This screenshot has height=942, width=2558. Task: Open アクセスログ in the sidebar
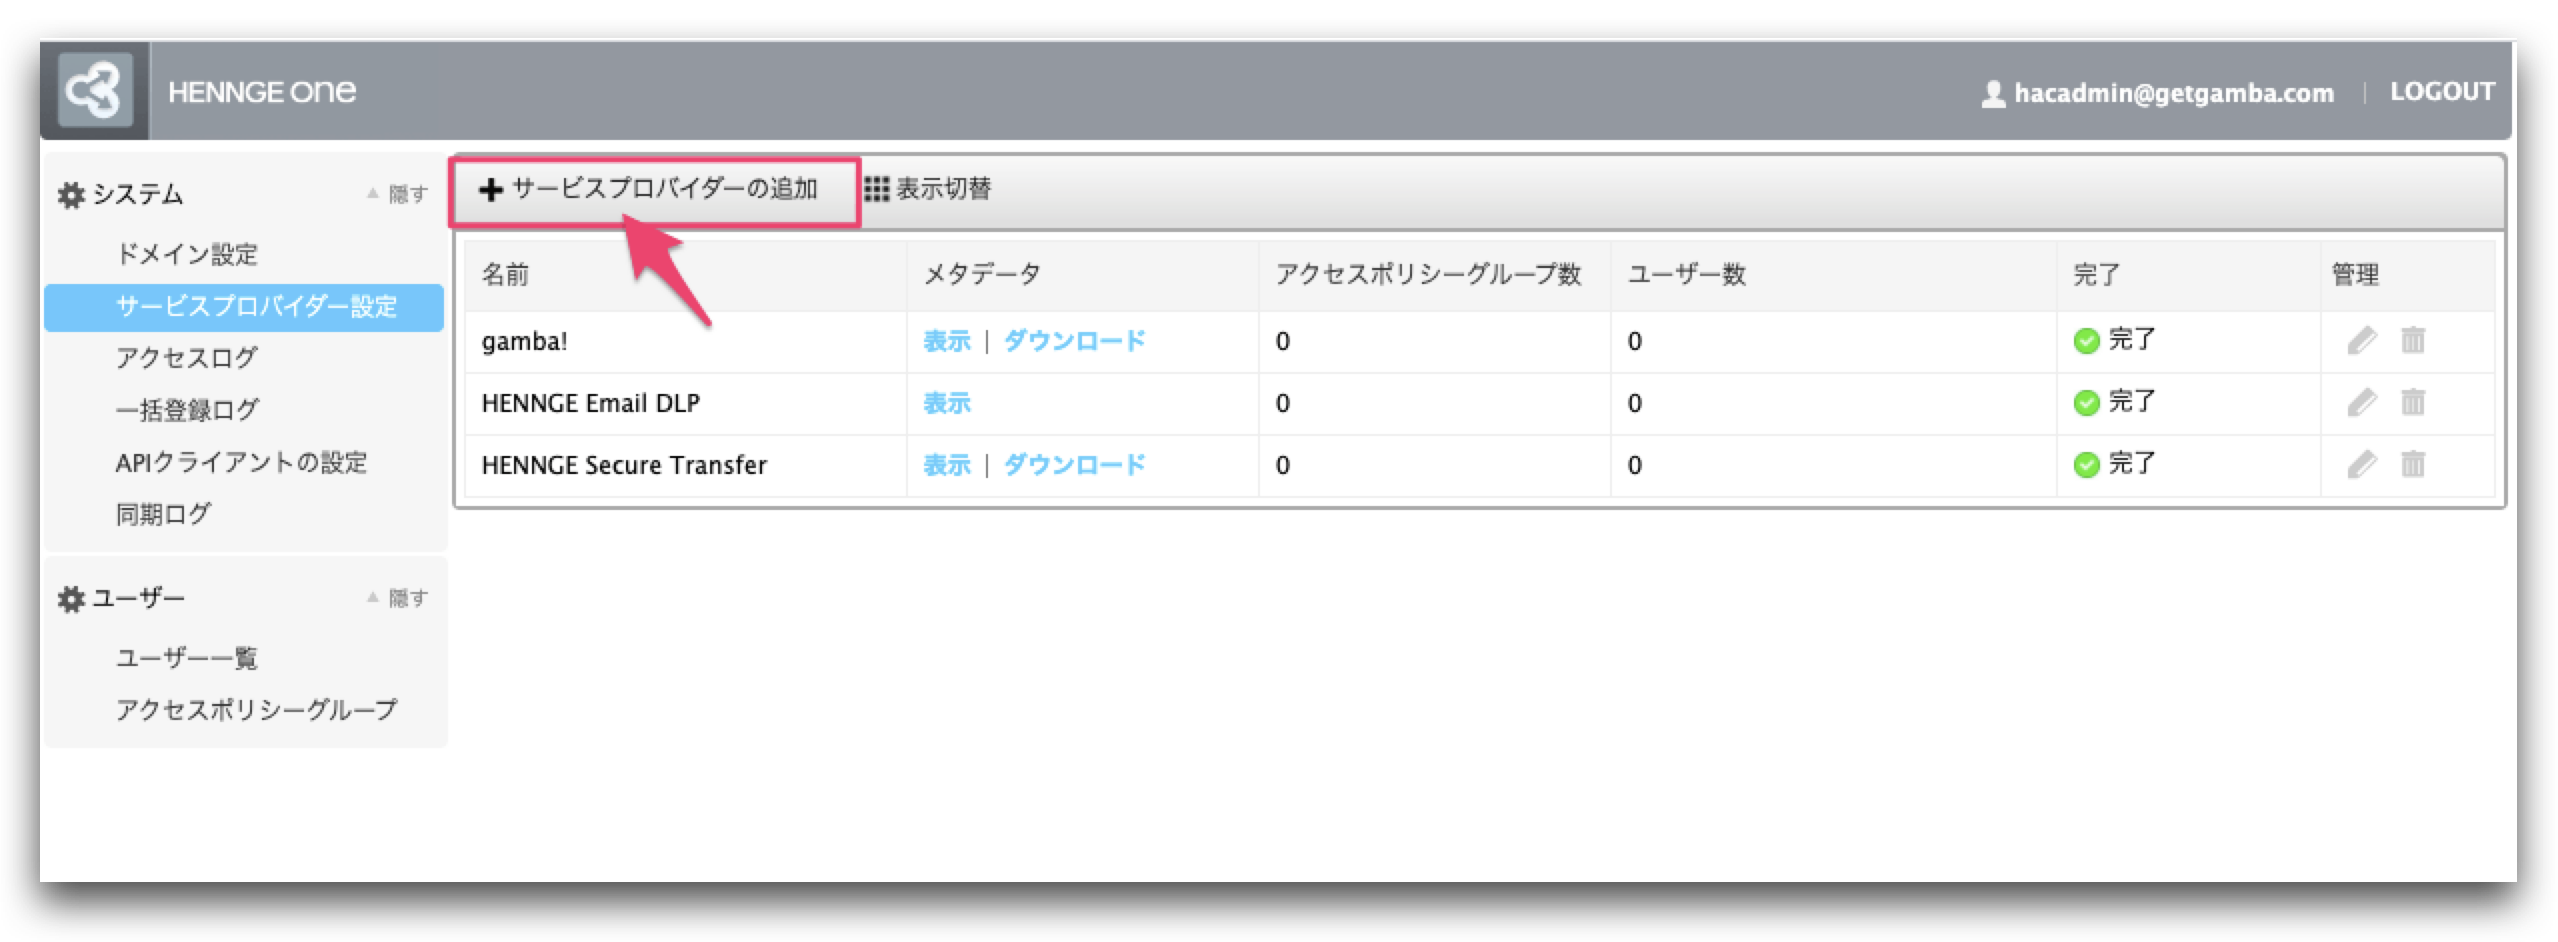[x=187, y=358]
